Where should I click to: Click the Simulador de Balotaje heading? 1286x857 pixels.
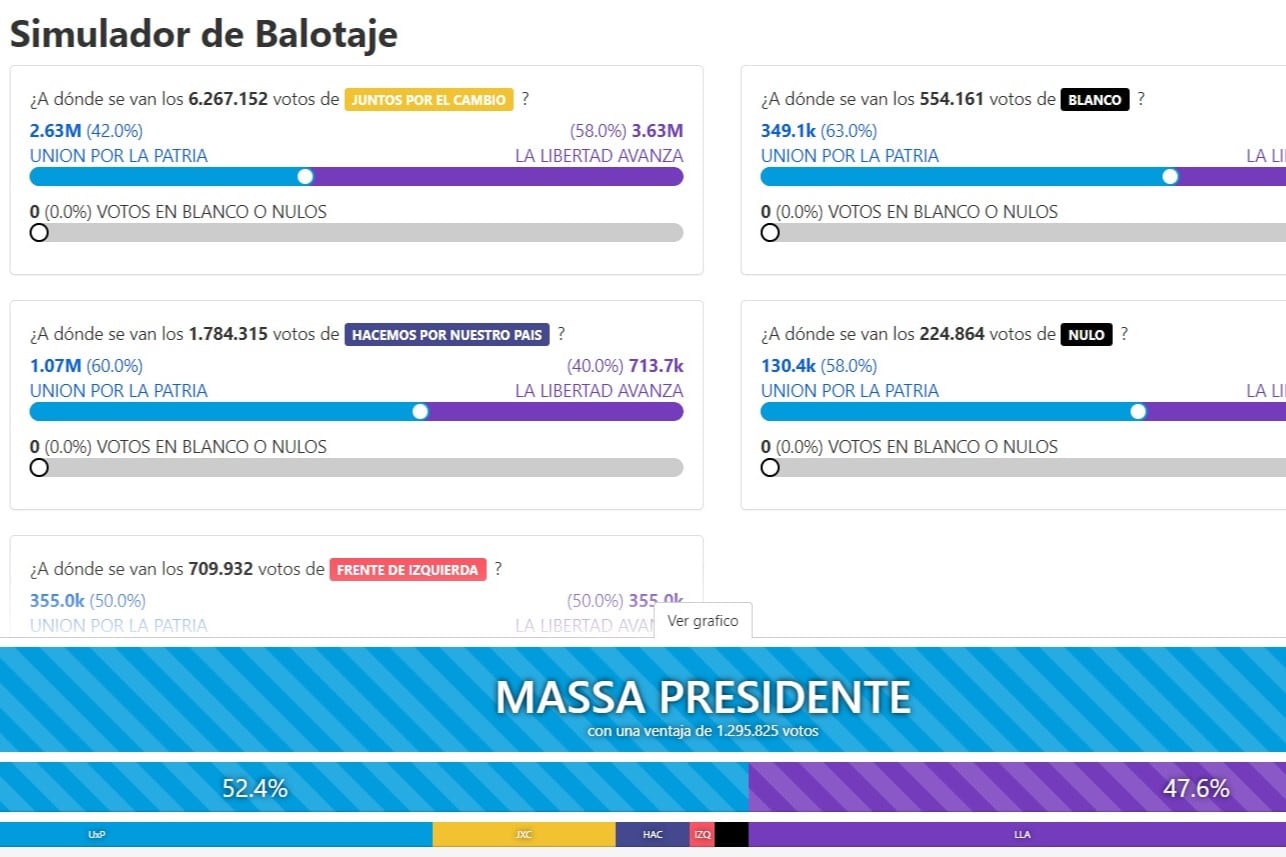pos(203,33)
